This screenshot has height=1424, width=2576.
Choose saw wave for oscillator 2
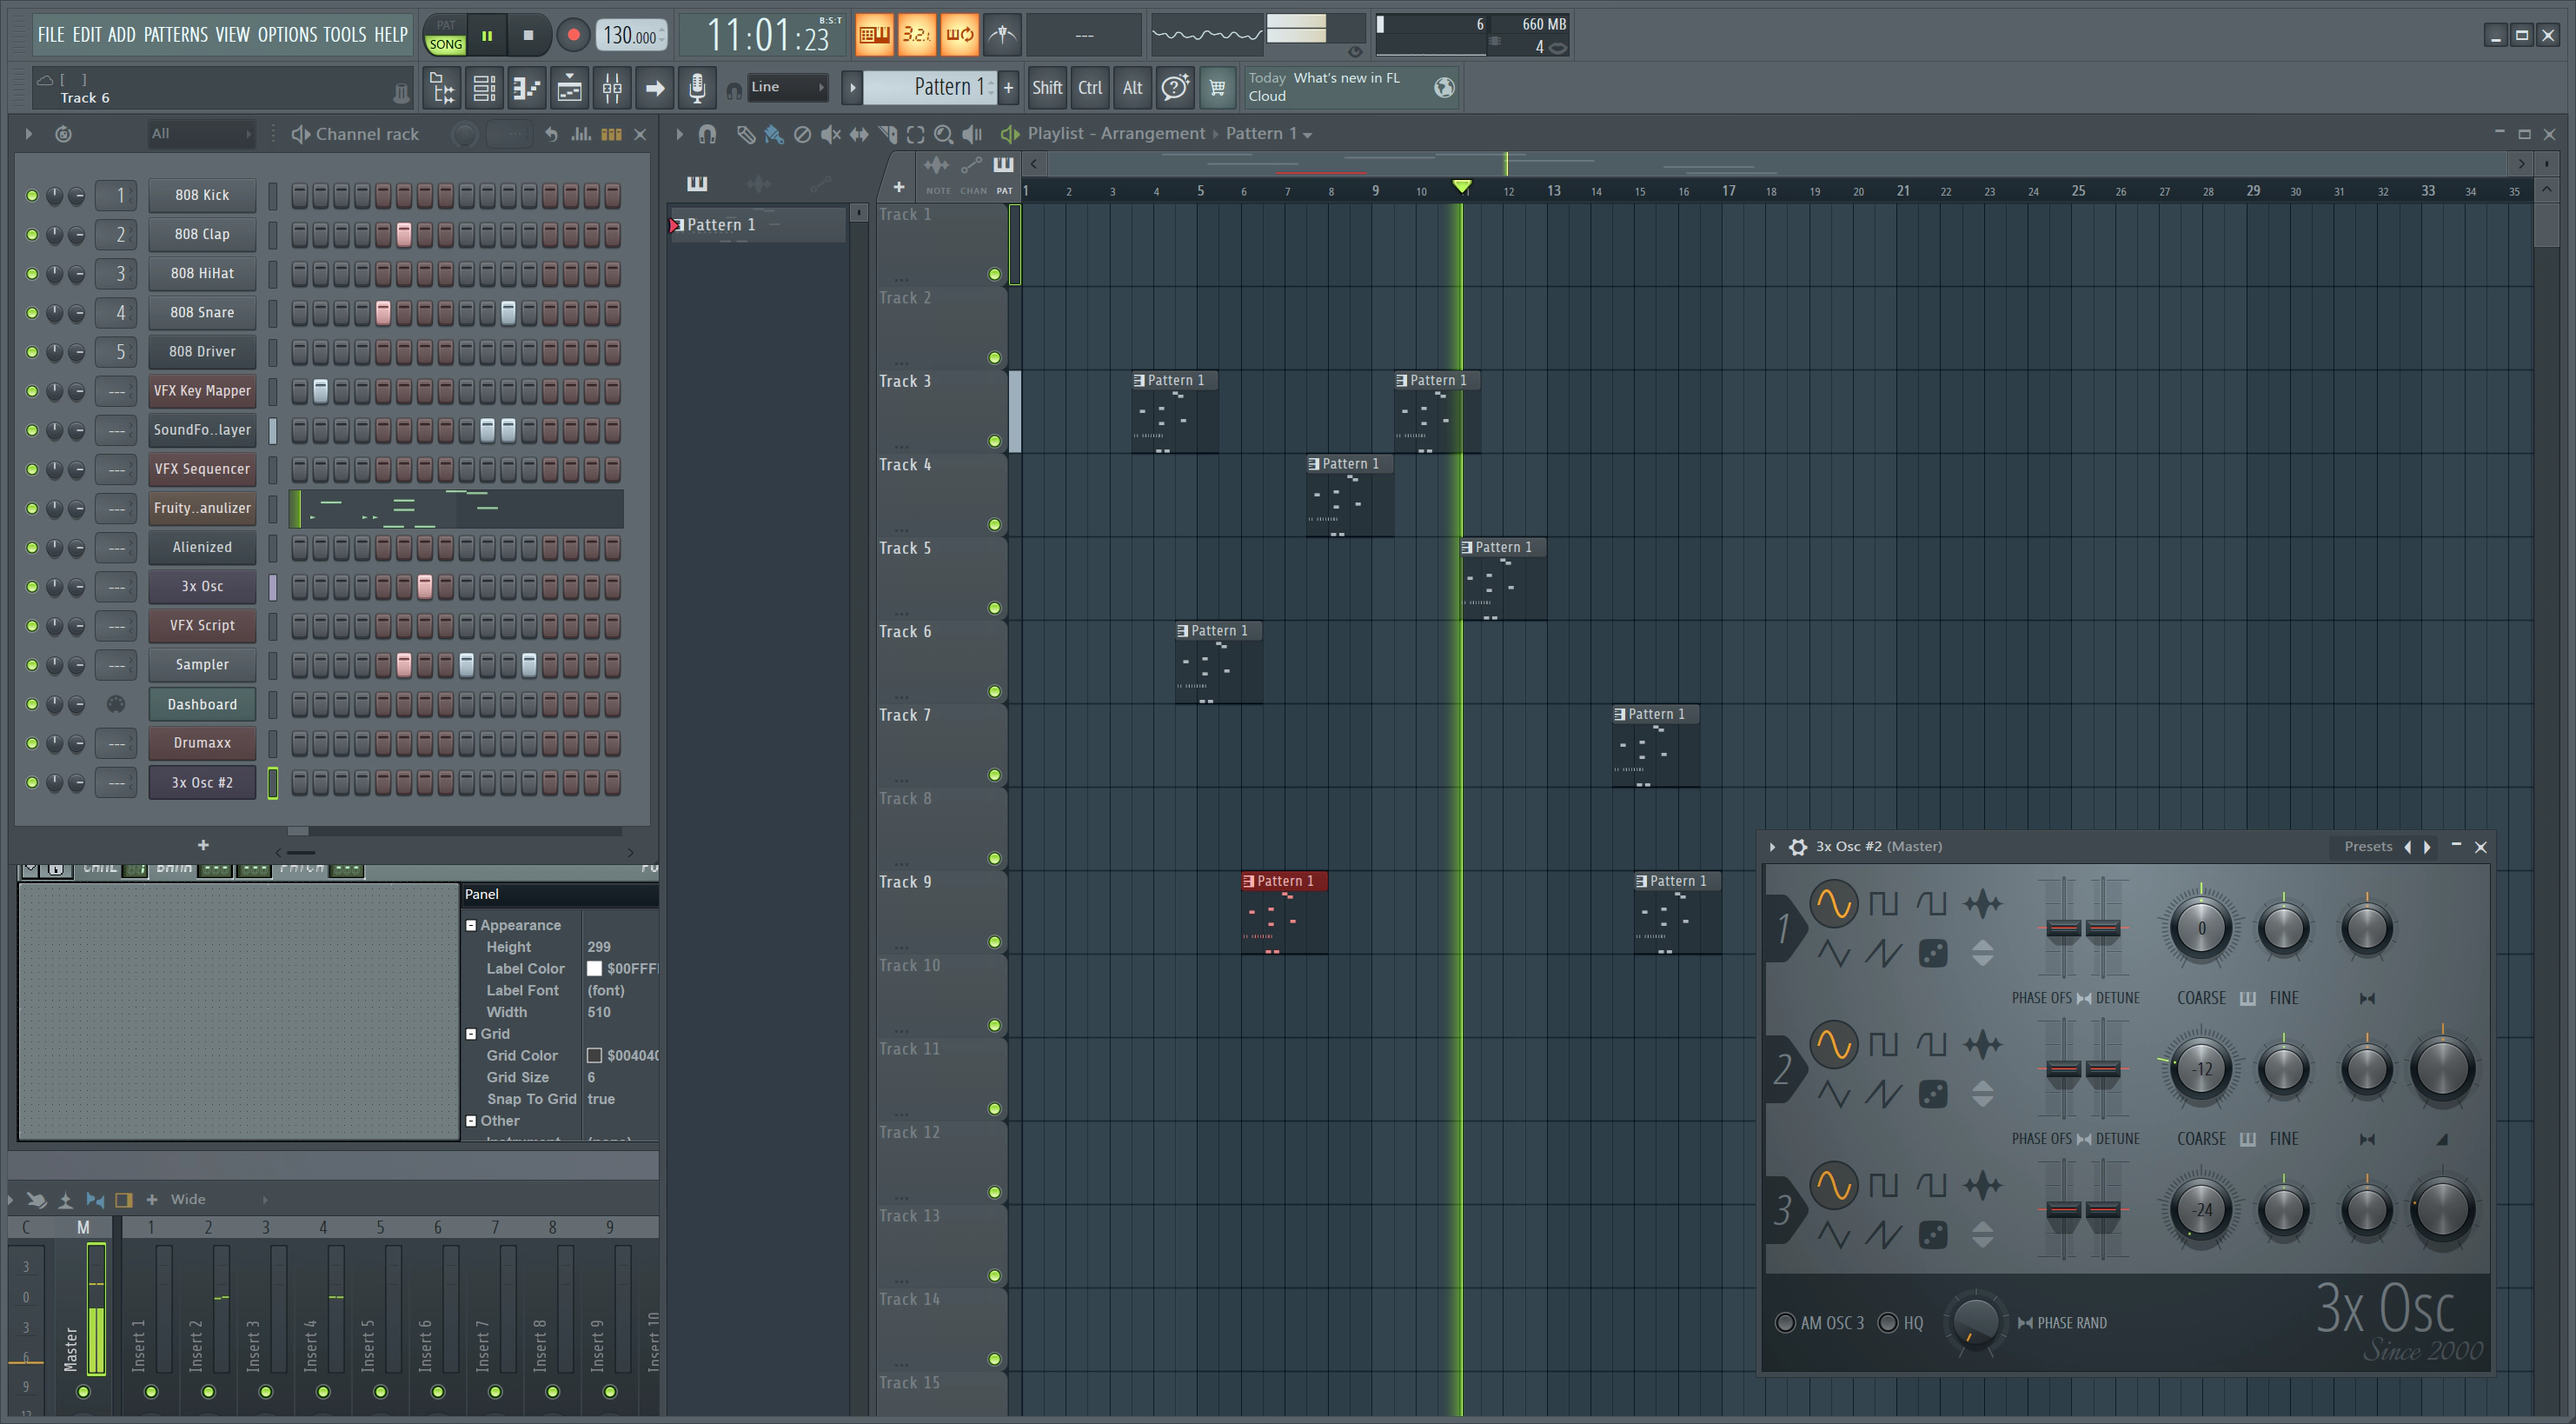1883,1094
